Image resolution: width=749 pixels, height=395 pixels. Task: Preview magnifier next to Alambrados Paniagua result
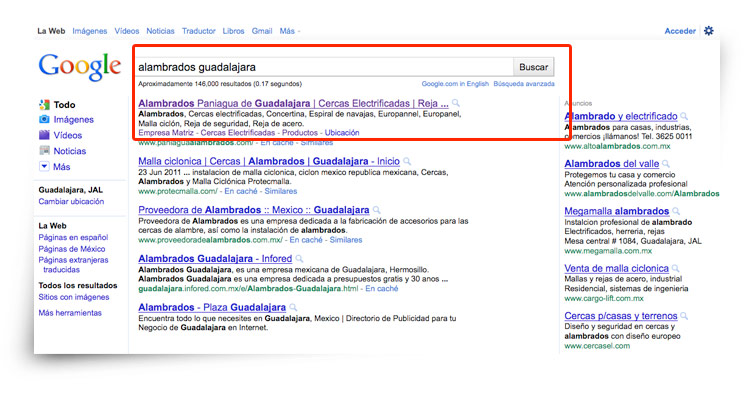[456, 103]
